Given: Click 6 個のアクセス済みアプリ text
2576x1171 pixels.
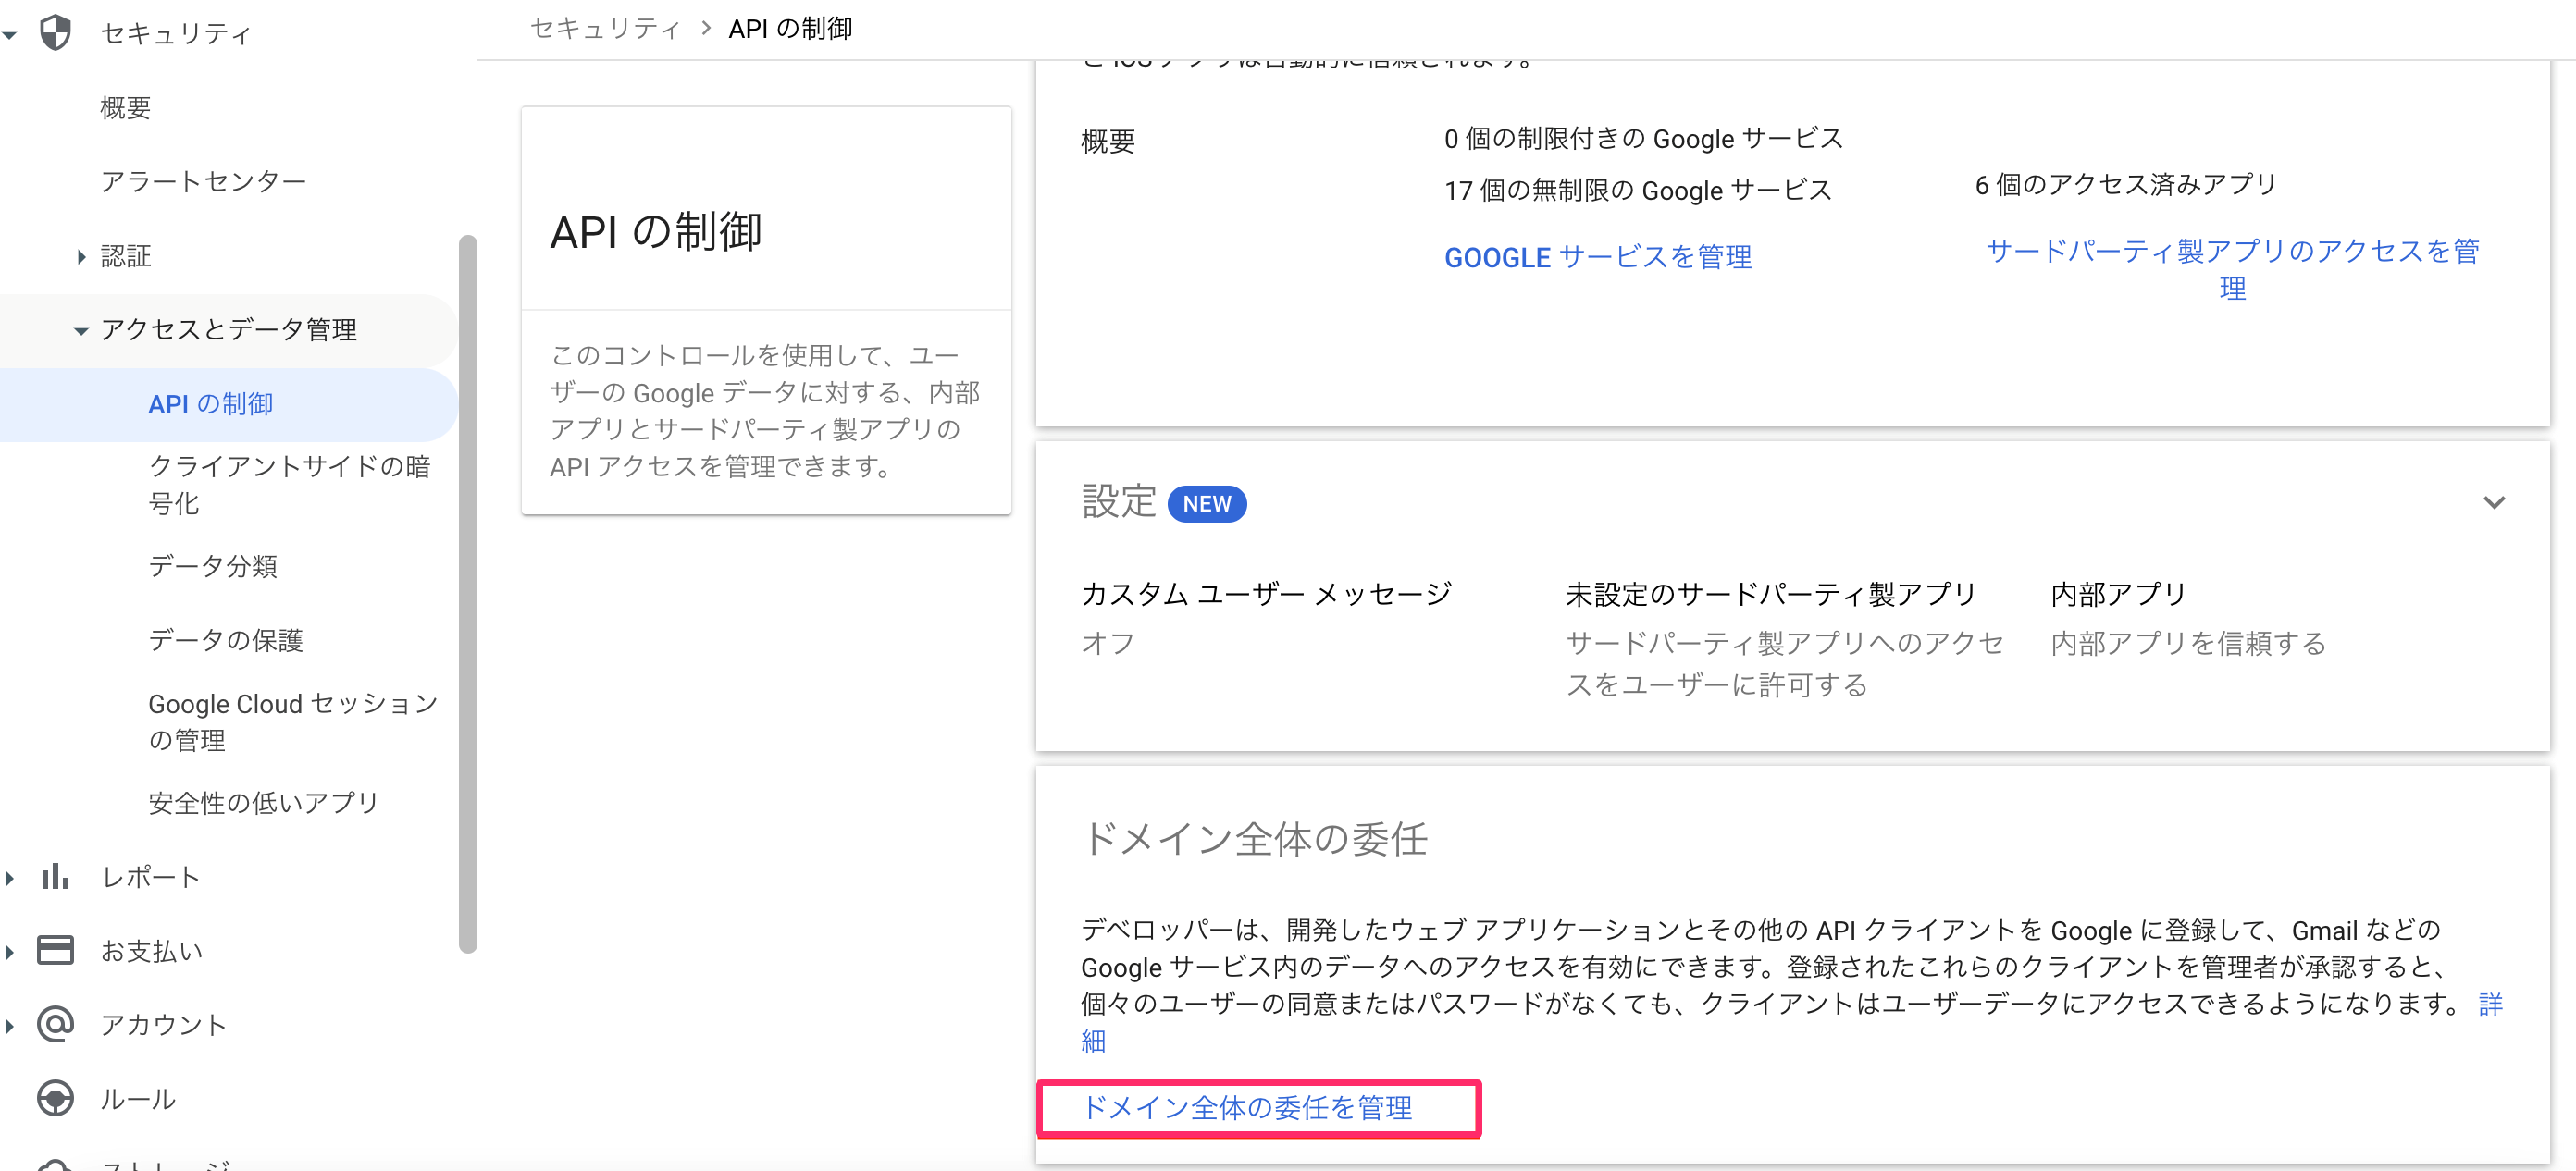Looking at the screenshot, I should 2125,184.
